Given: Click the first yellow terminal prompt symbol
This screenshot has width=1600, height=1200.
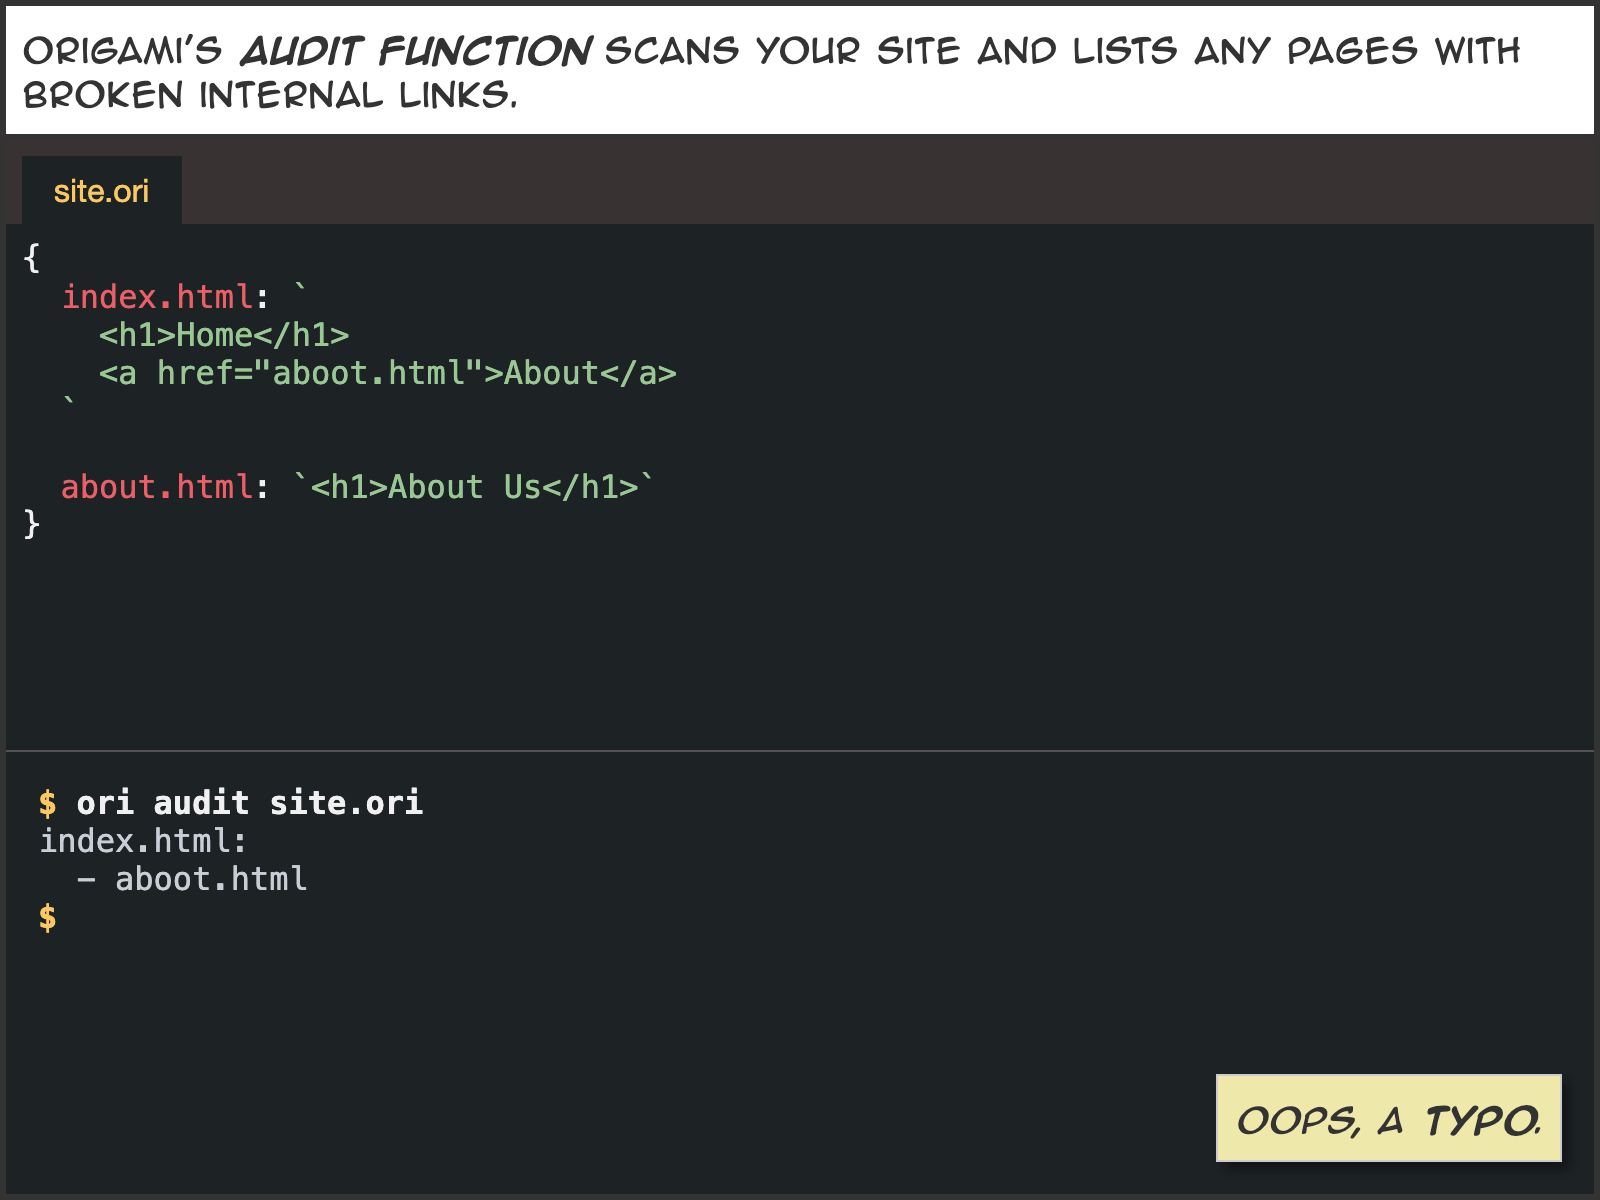Looking at the screenshot, I should pyautogui.click(x=48, y=803).
